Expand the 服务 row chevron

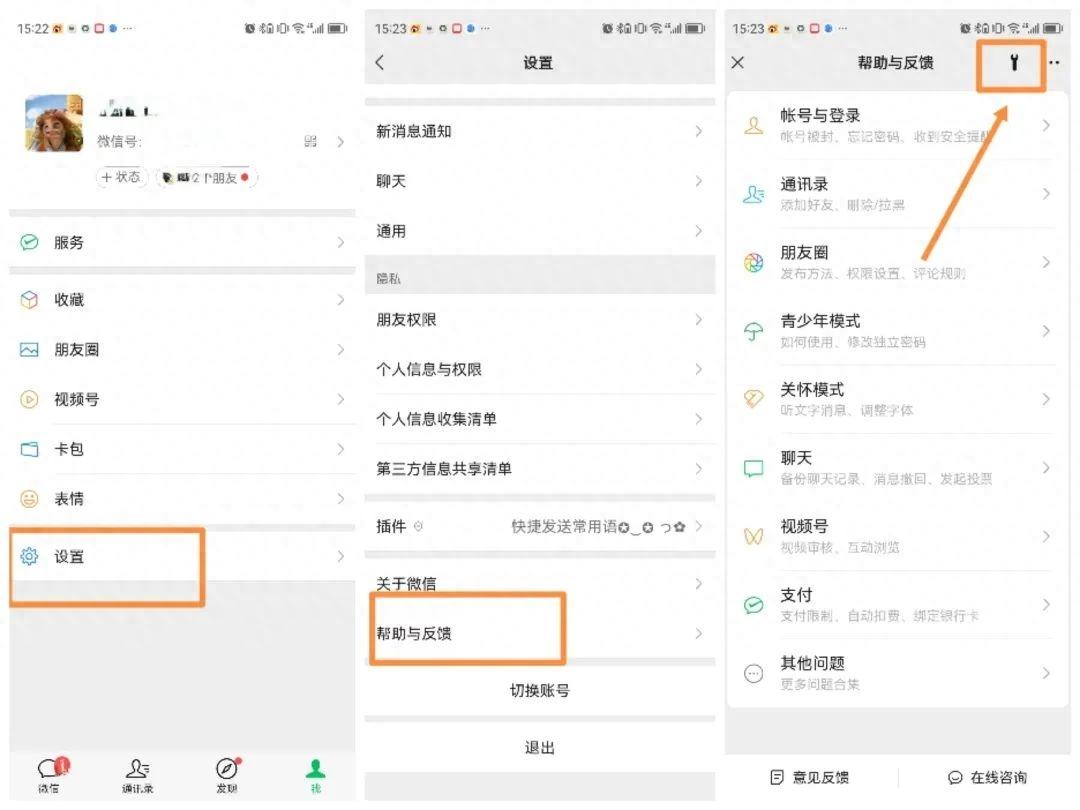[340, 242]
